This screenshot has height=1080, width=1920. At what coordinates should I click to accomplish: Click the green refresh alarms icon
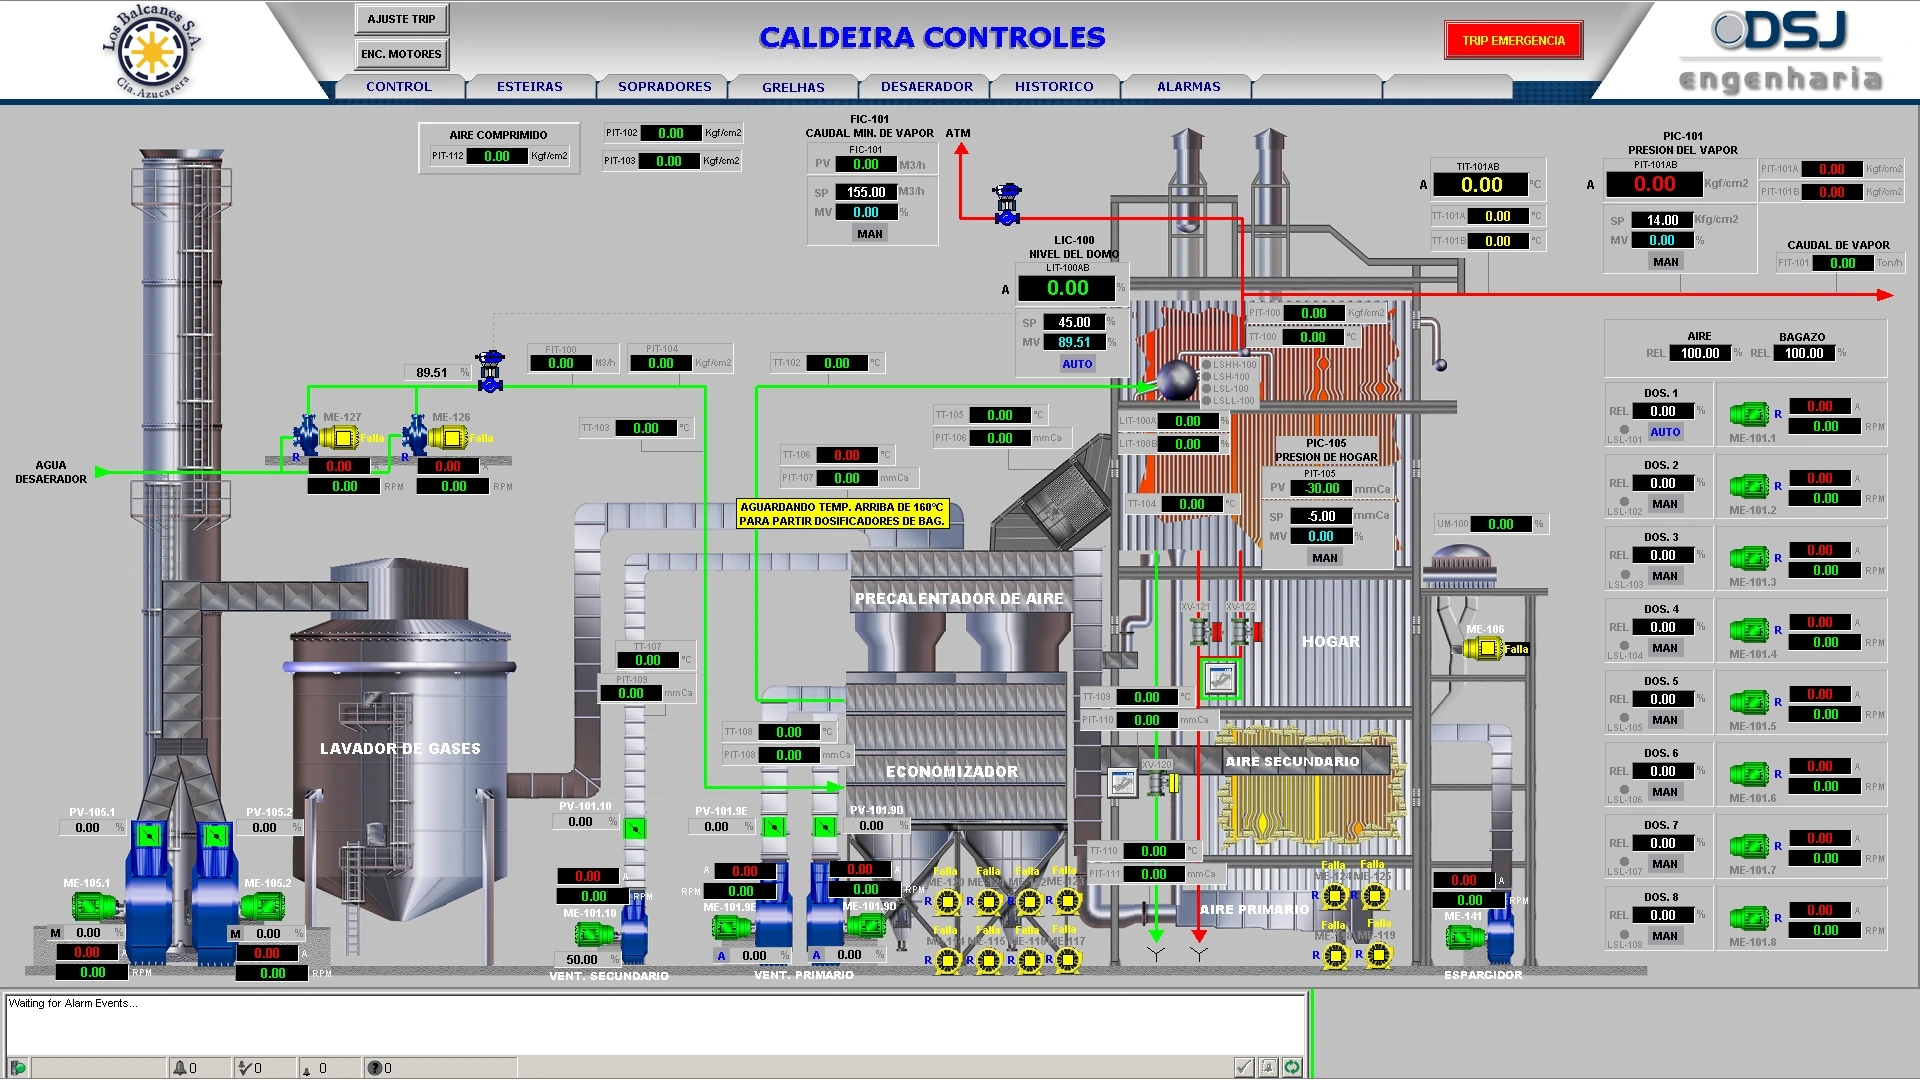pyautogui.click(x=1292, y=1067)
